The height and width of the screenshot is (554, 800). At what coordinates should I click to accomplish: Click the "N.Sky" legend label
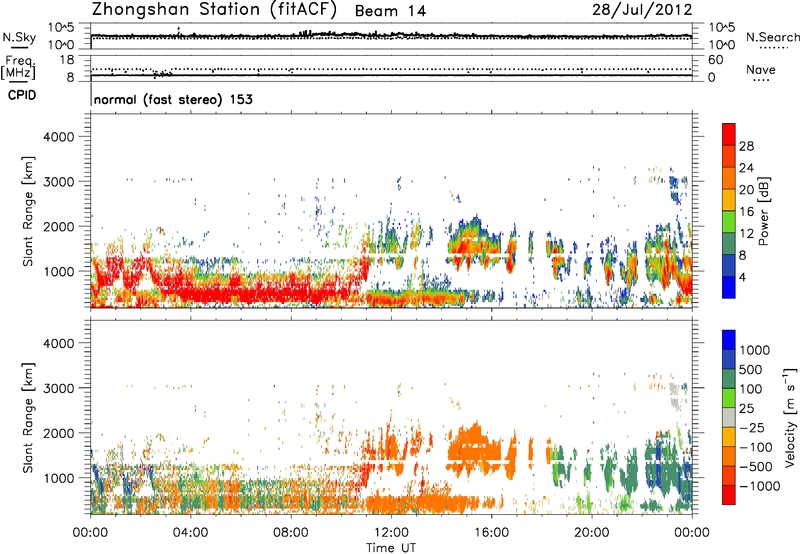coord(19,37)
